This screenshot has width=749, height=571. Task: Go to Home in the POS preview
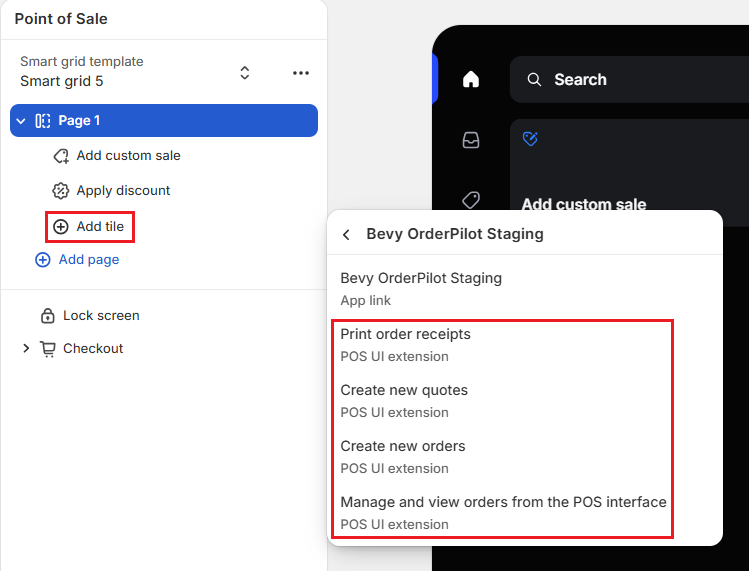point(471,79)
